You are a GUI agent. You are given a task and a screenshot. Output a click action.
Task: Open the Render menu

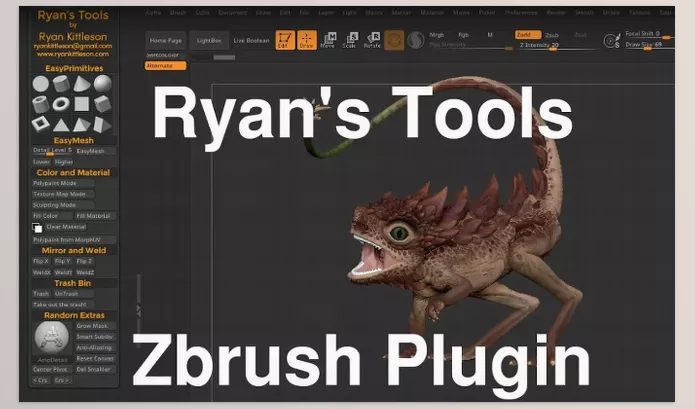[x=556, y=13]
